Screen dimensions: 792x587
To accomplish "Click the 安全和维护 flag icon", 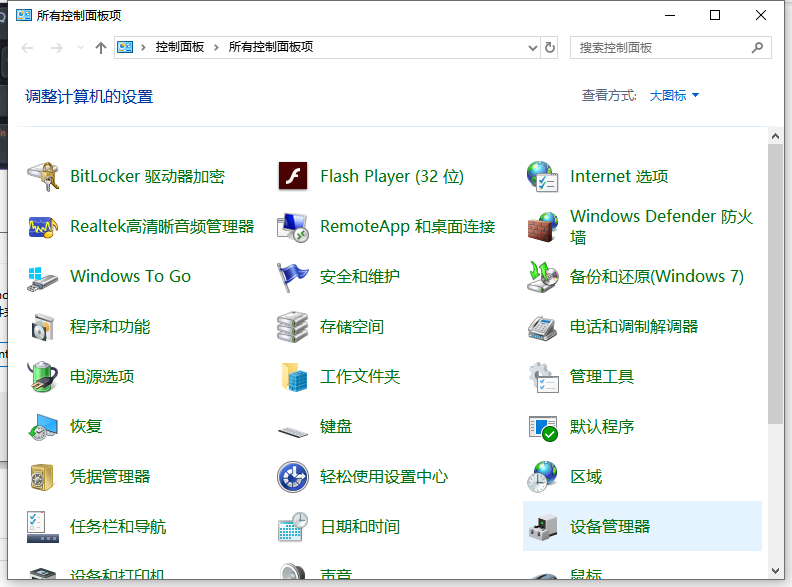I will (x=293, y=277).
